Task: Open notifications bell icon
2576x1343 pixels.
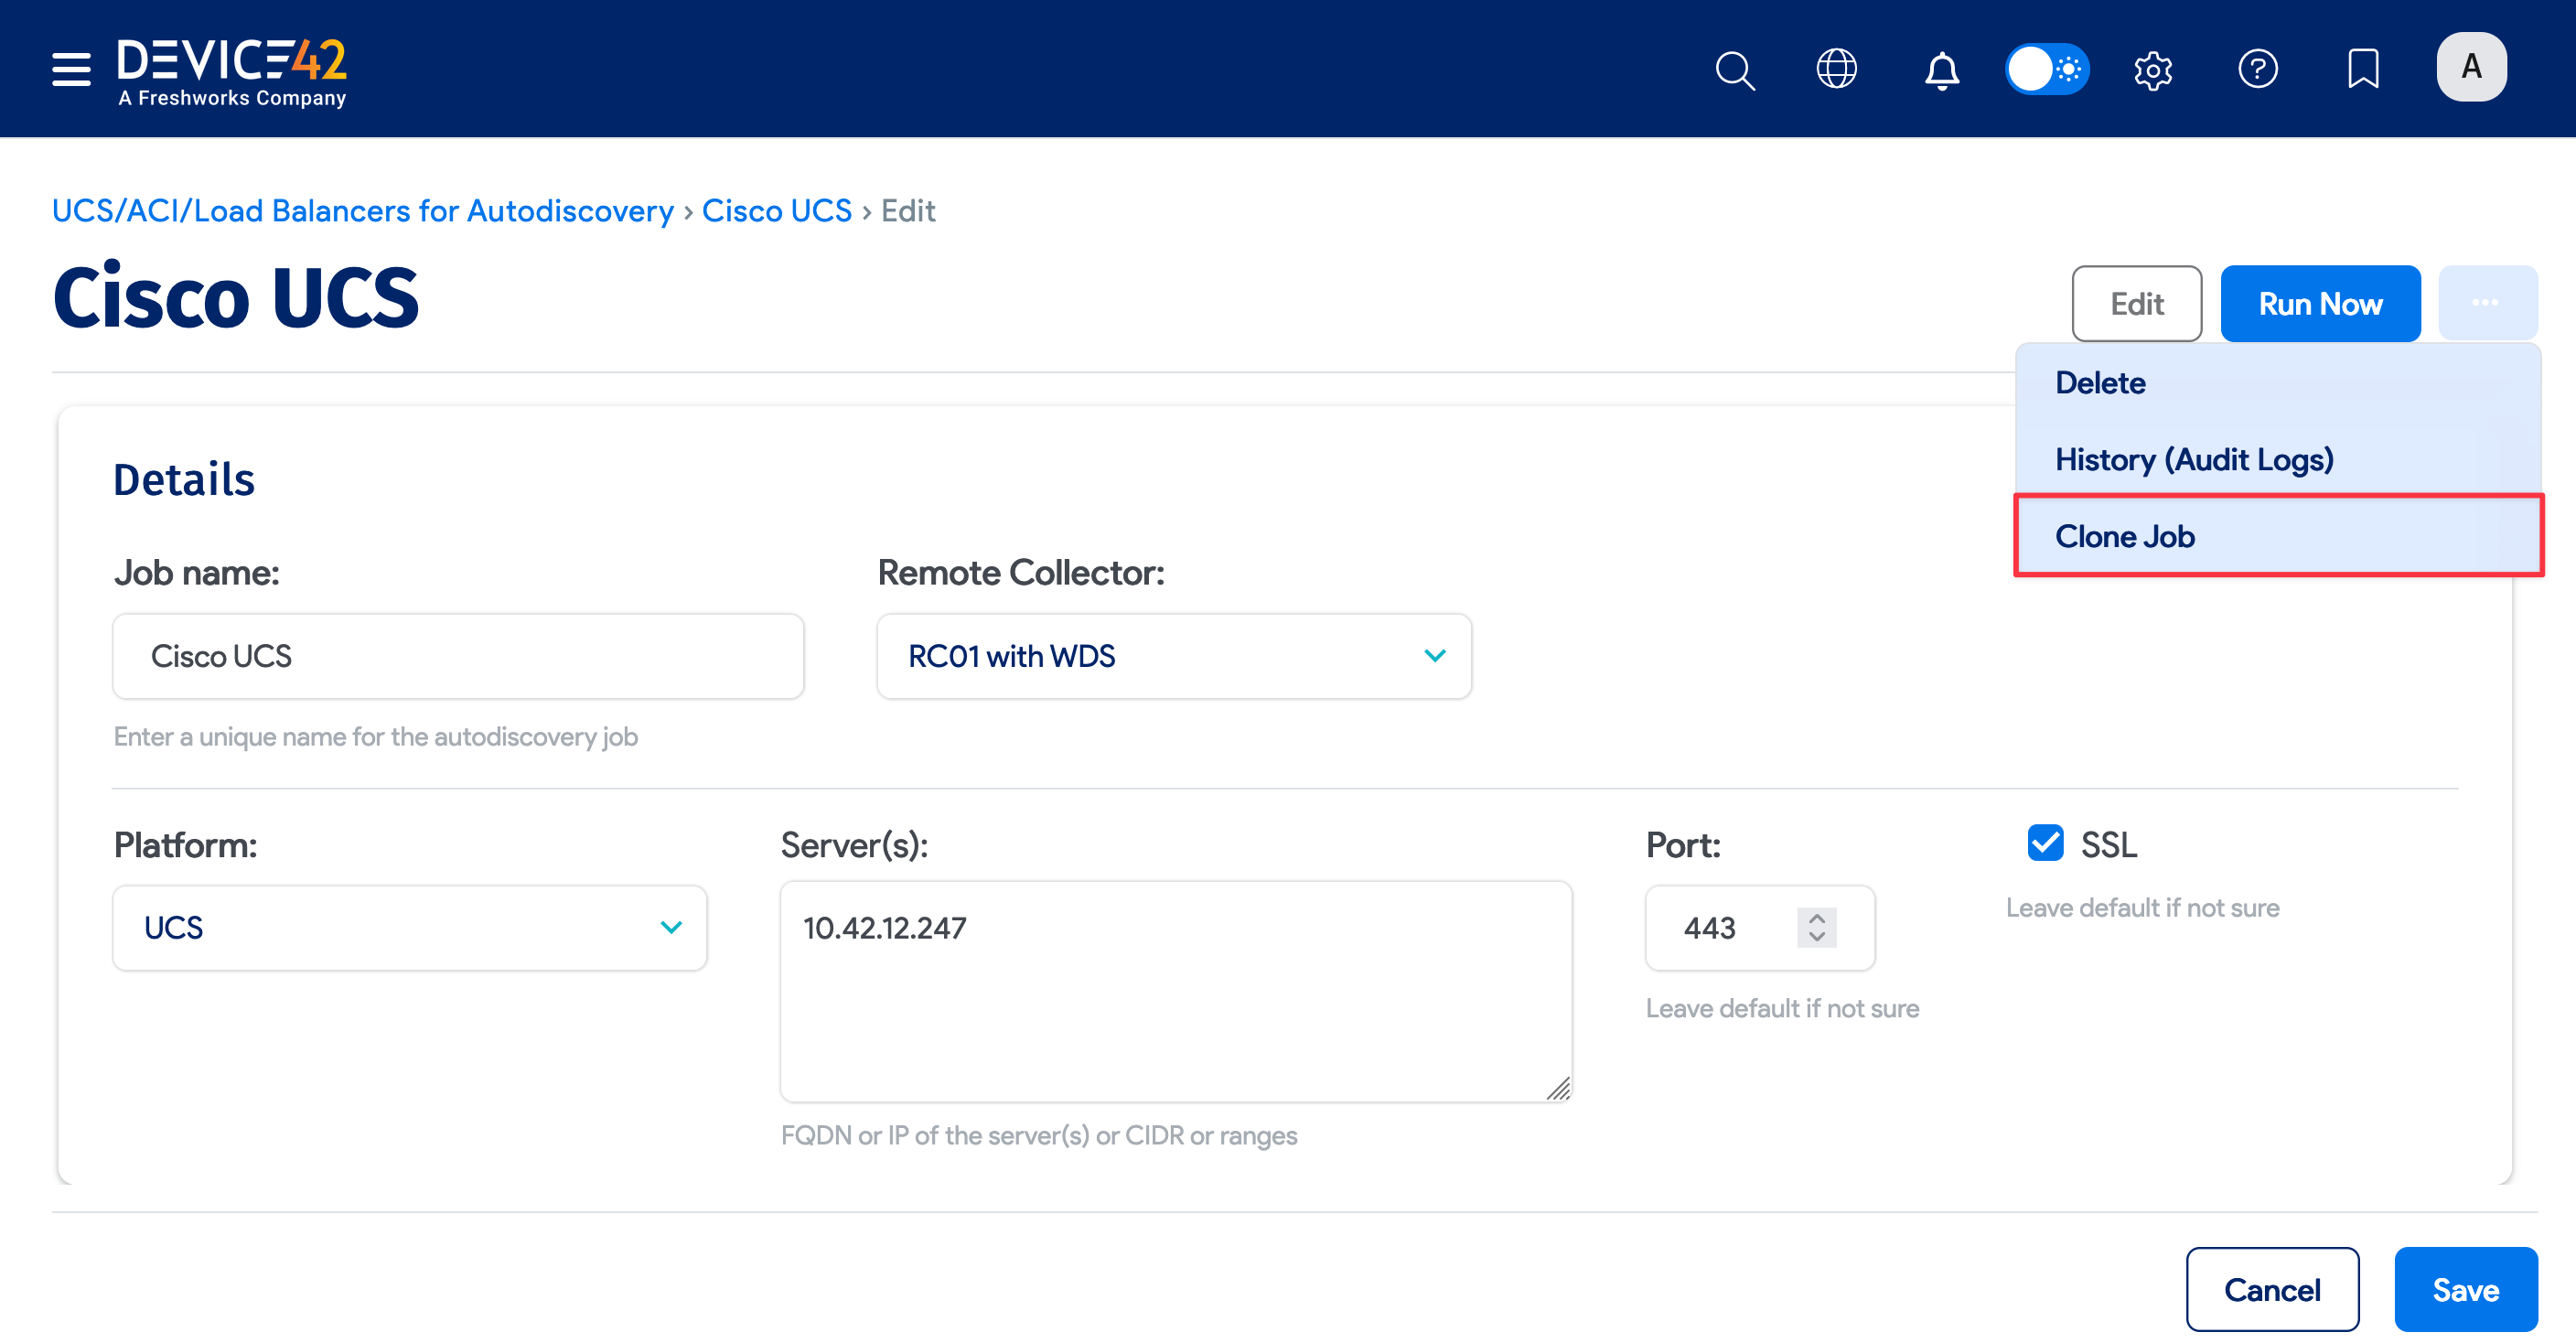Action: (1942, 70)
